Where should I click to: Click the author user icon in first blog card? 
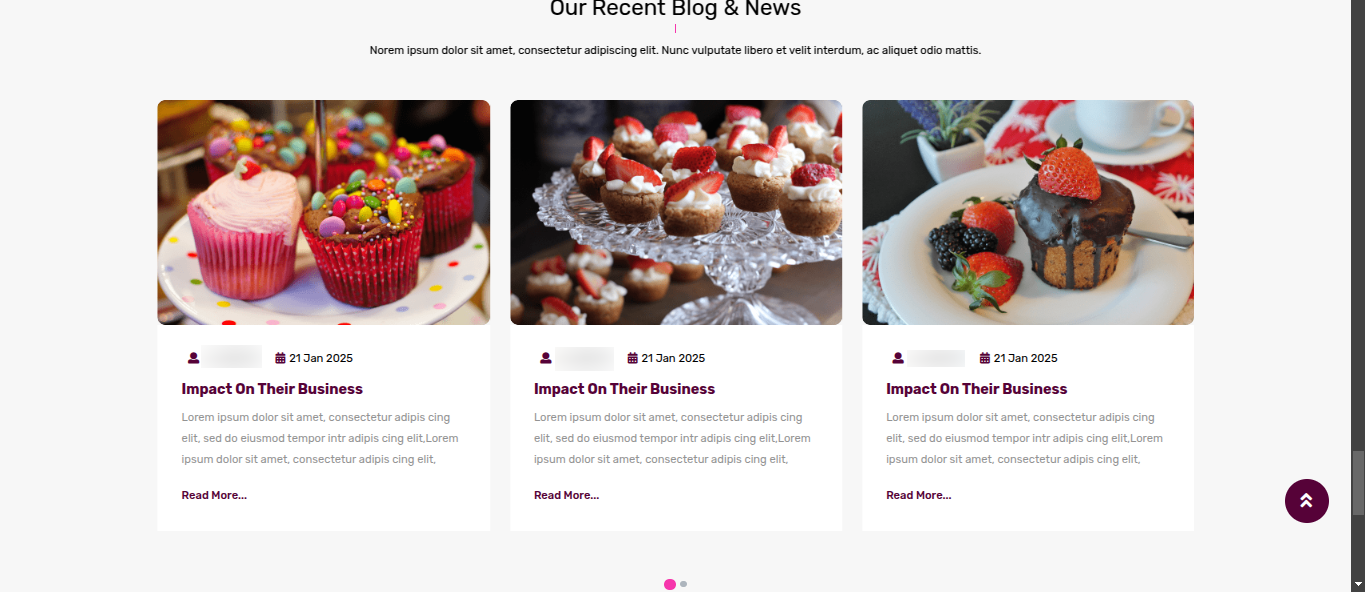pos(194,358)
